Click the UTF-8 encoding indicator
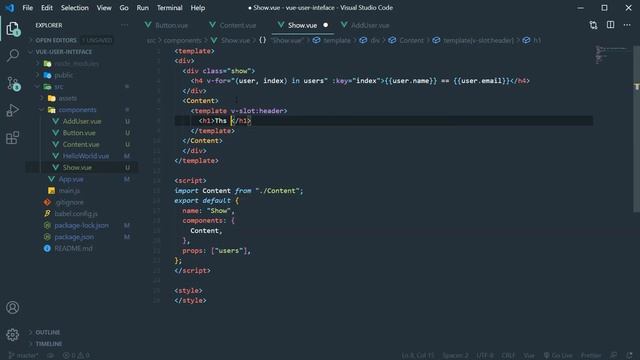 tap(485, 356)
